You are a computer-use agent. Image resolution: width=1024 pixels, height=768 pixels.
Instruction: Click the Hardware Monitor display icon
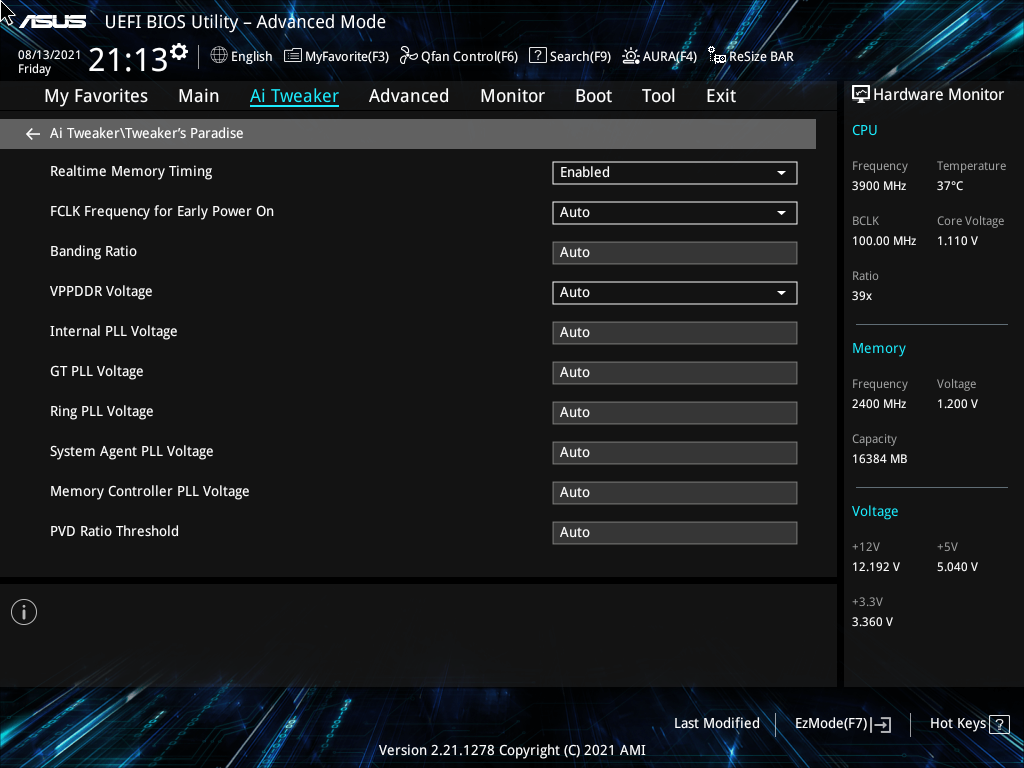pyautogui.click(x=861, y=95)
